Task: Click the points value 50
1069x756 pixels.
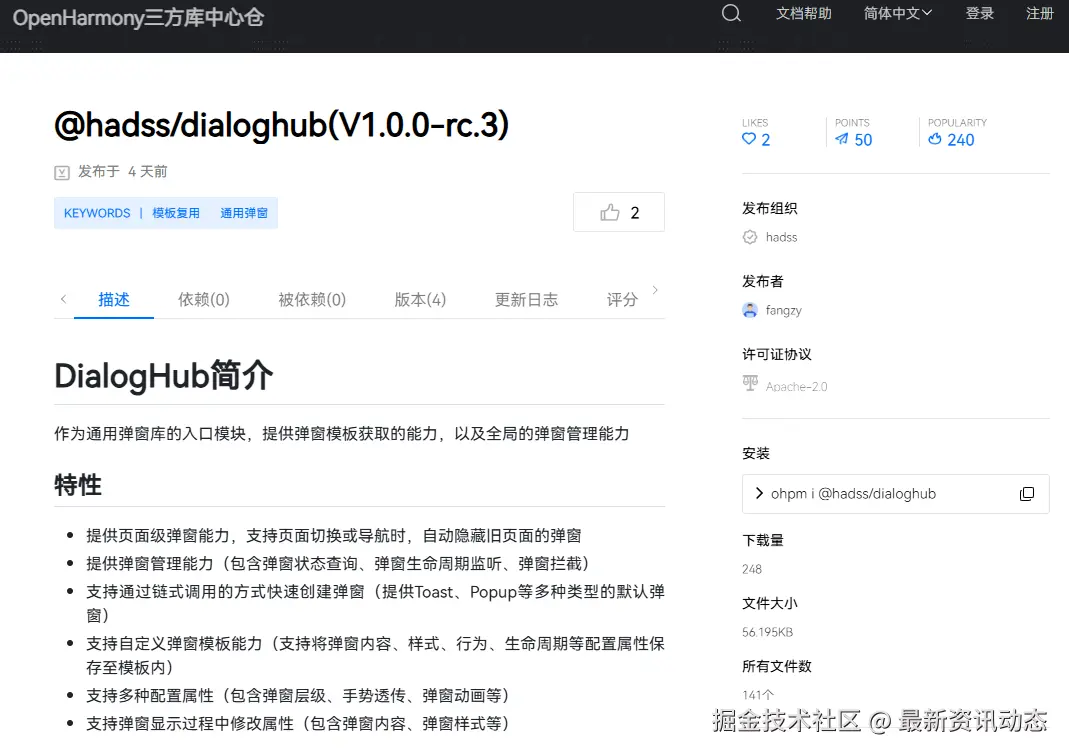Action: [863, 140]
